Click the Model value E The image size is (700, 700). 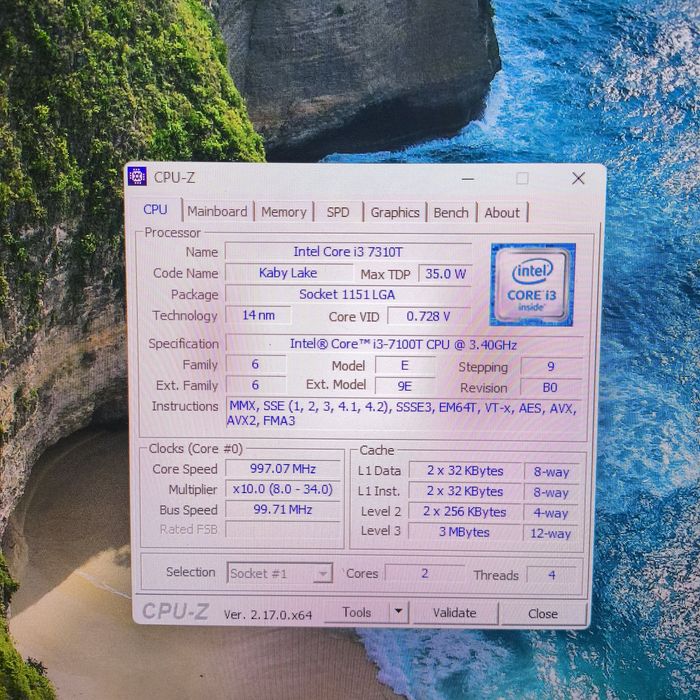pos(404,365)
